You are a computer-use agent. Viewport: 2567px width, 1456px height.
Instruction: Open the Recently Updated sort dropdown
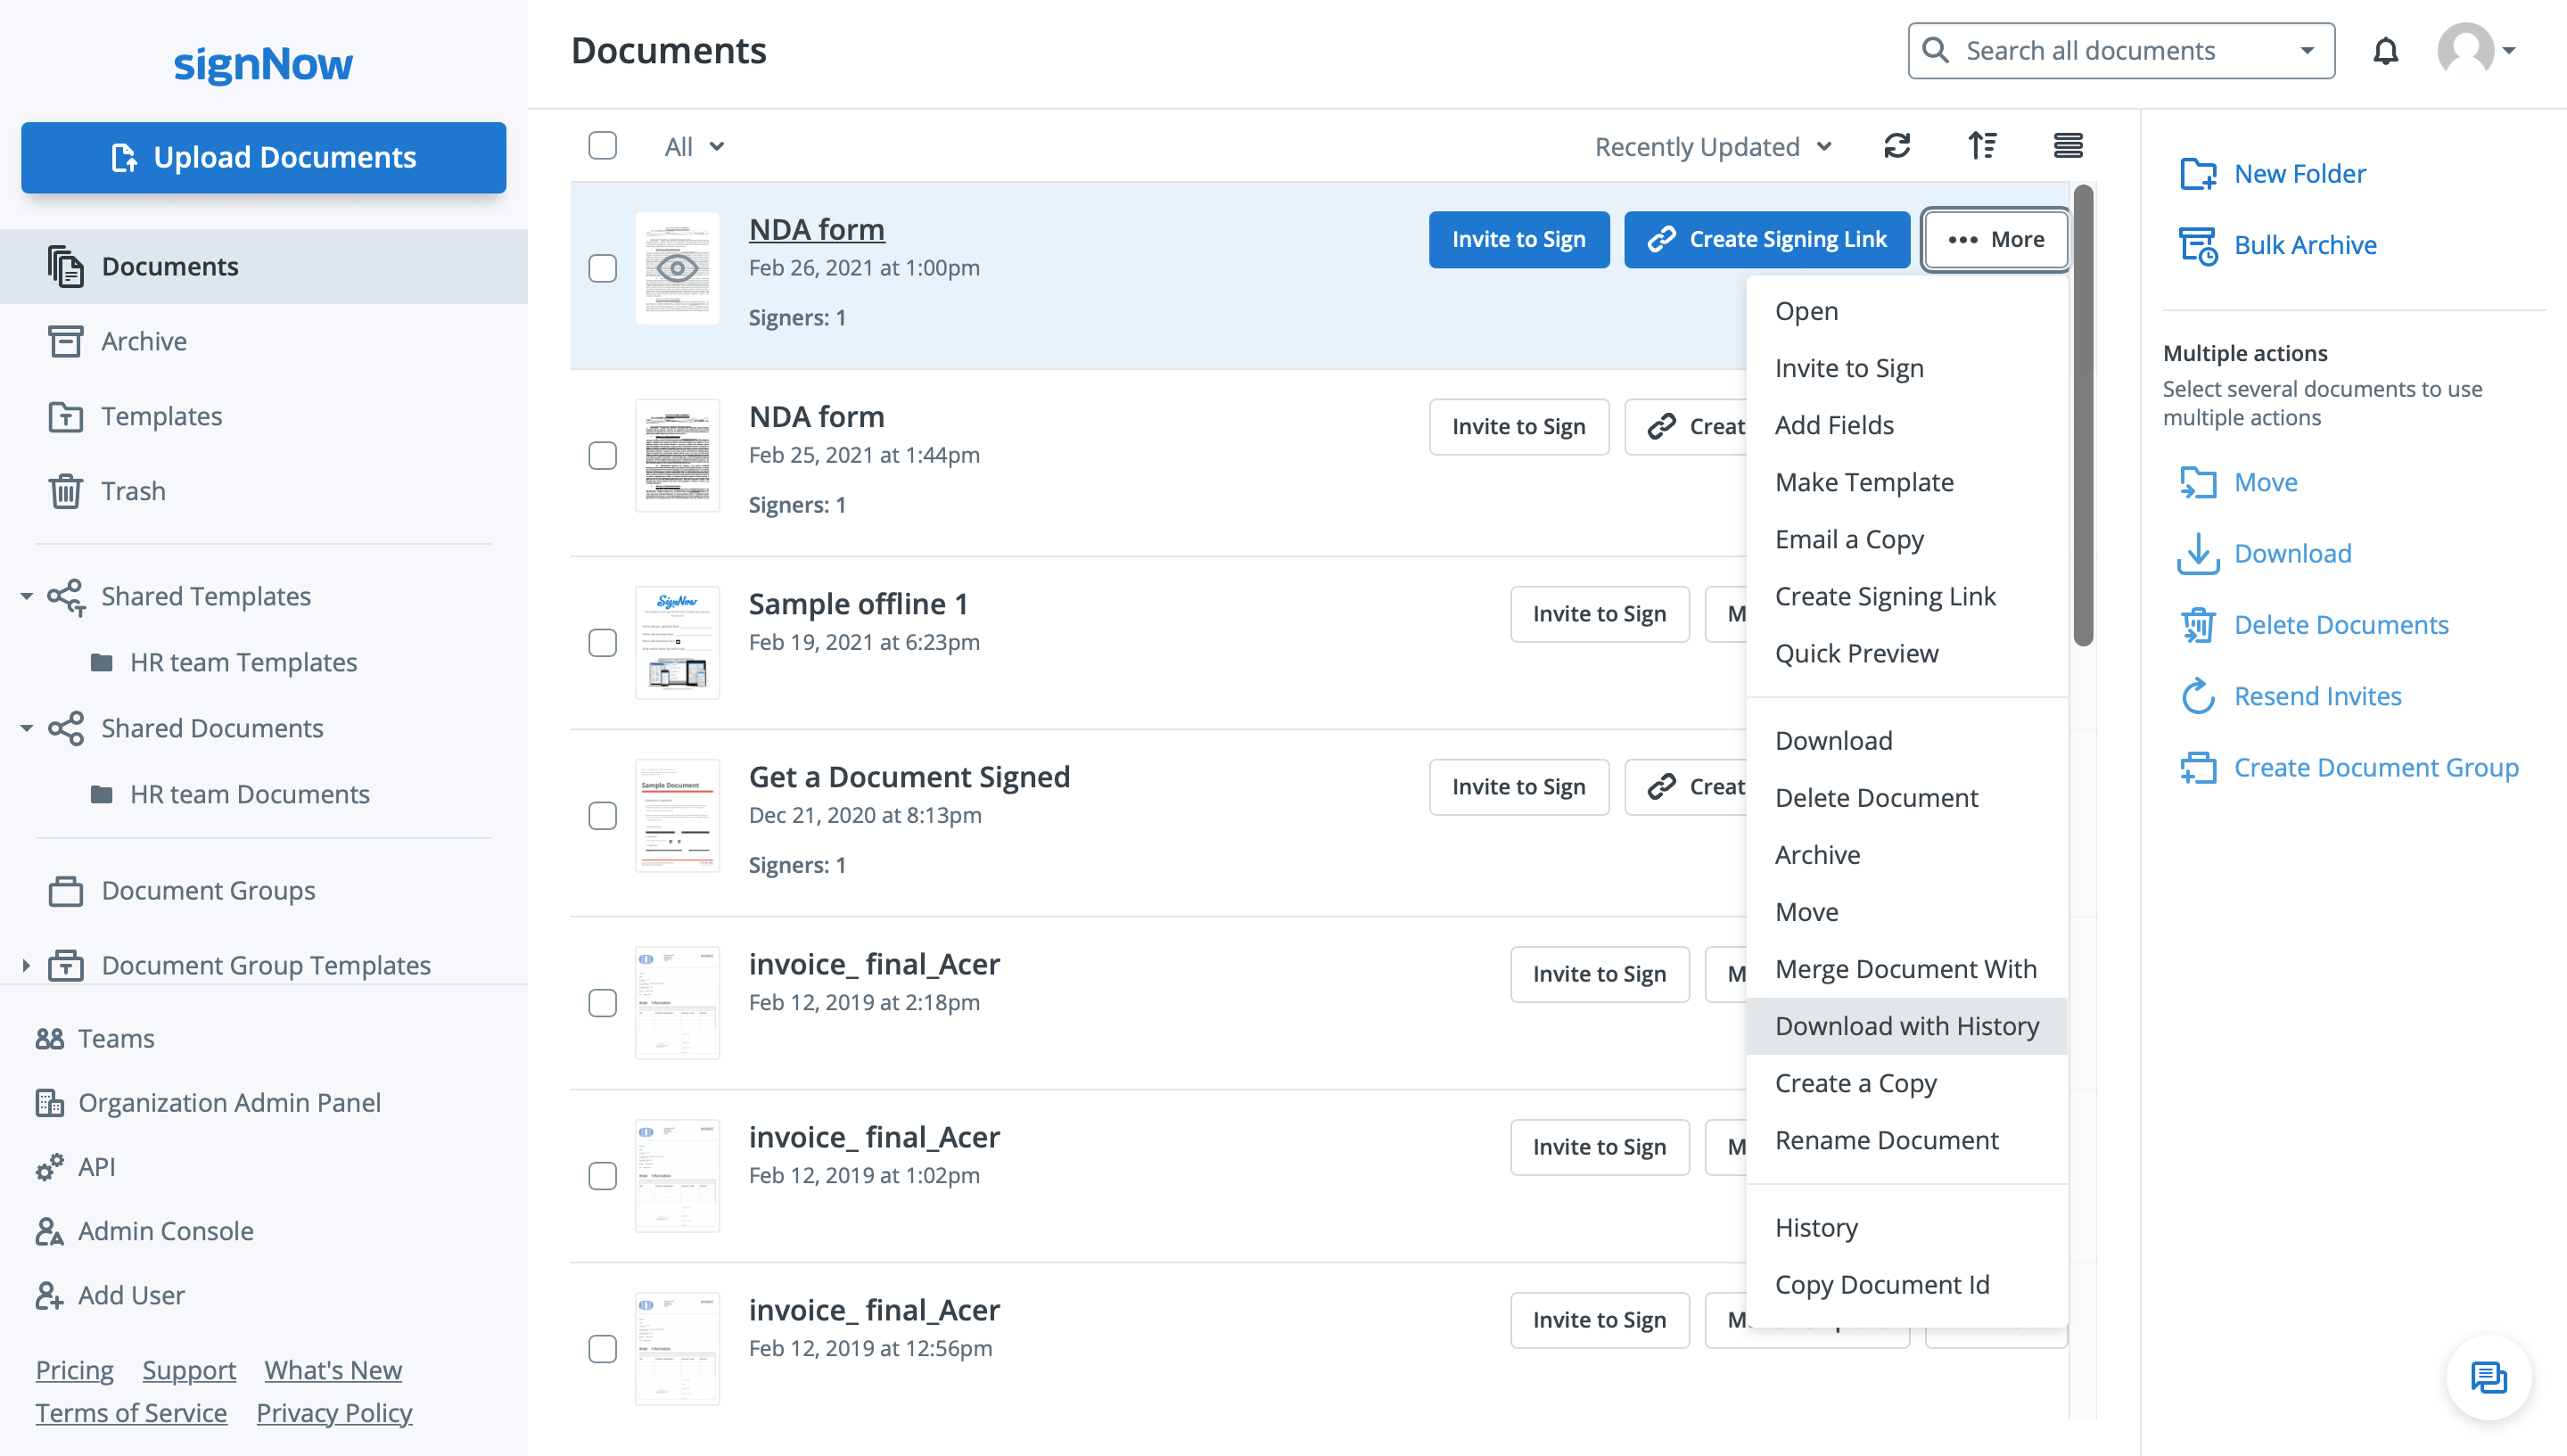[x=1710, y=144]
